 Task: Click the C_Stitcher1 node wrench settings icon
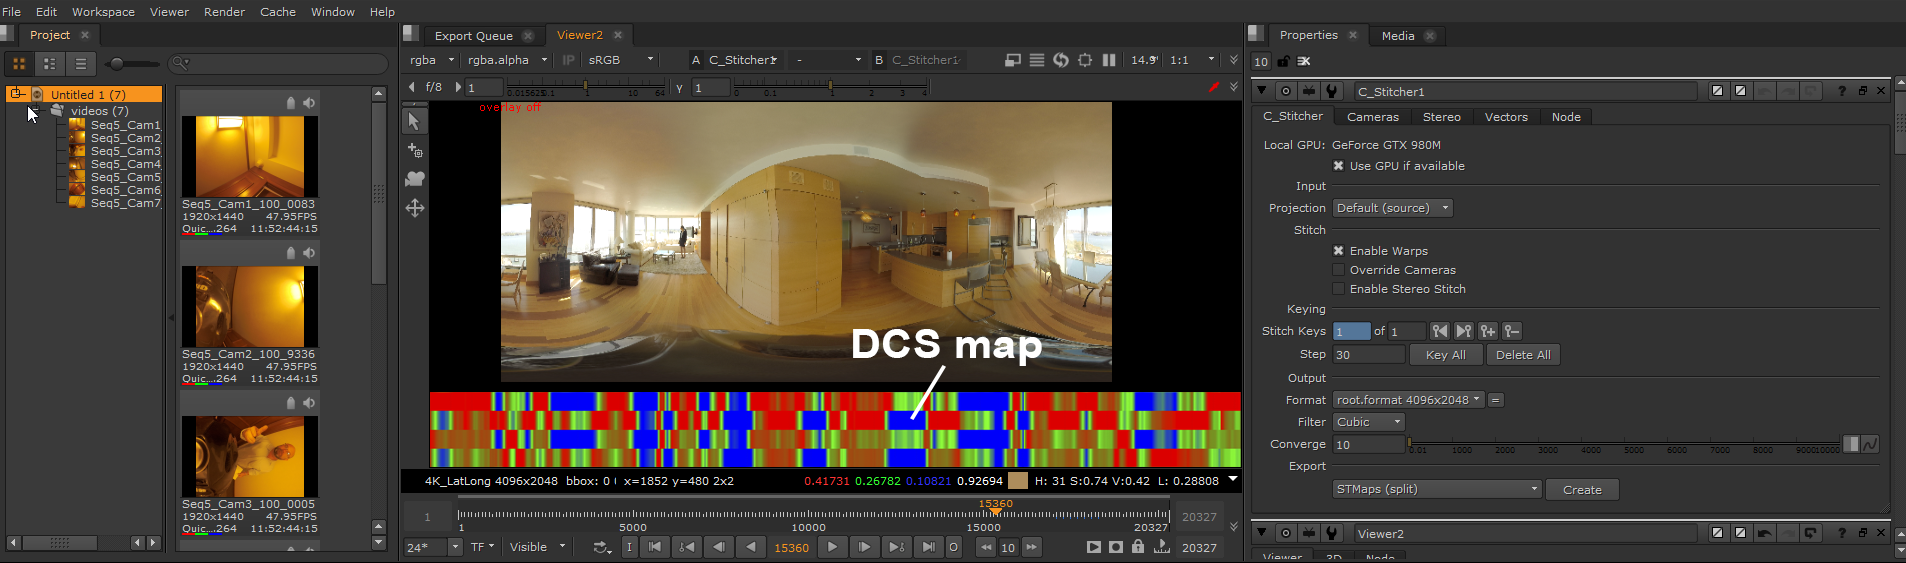click(1331, 91)
